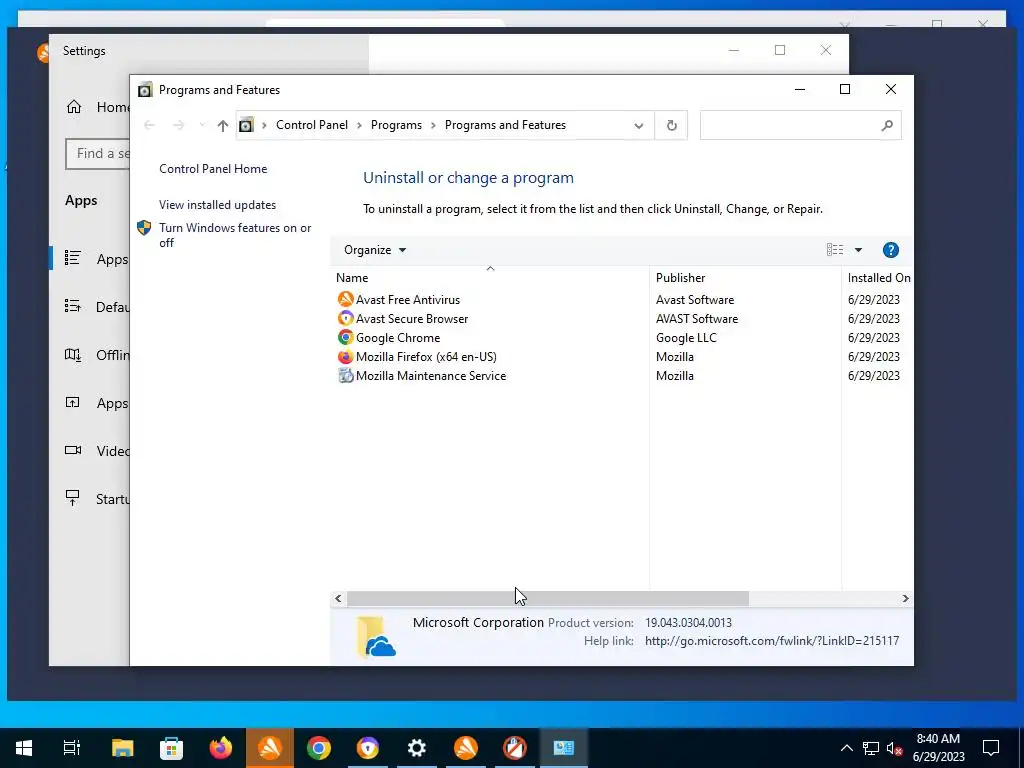Click the scrollbar left arrow
This screenshot has width=1024, height=768.
tap(338, 598)
